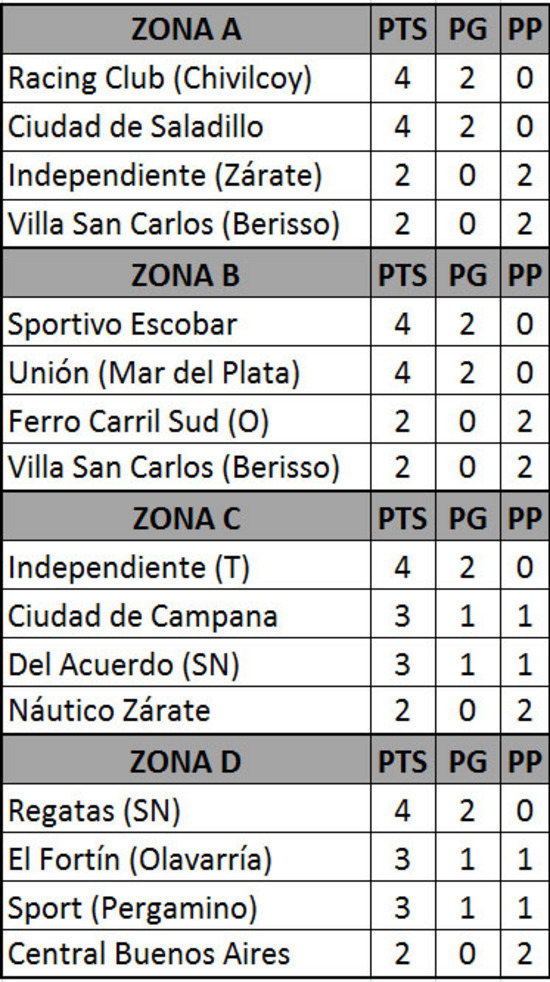Select the ZONA A header cell

[186, 29]
